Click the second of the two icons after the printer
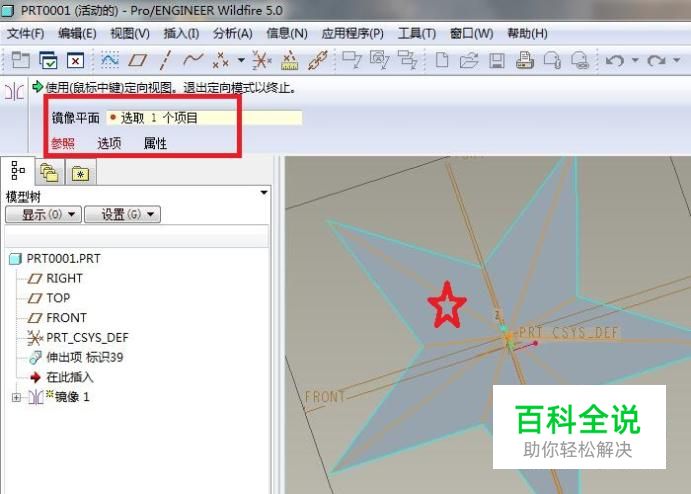The height and width of the screenshot is (494, 691). (580, 60)
